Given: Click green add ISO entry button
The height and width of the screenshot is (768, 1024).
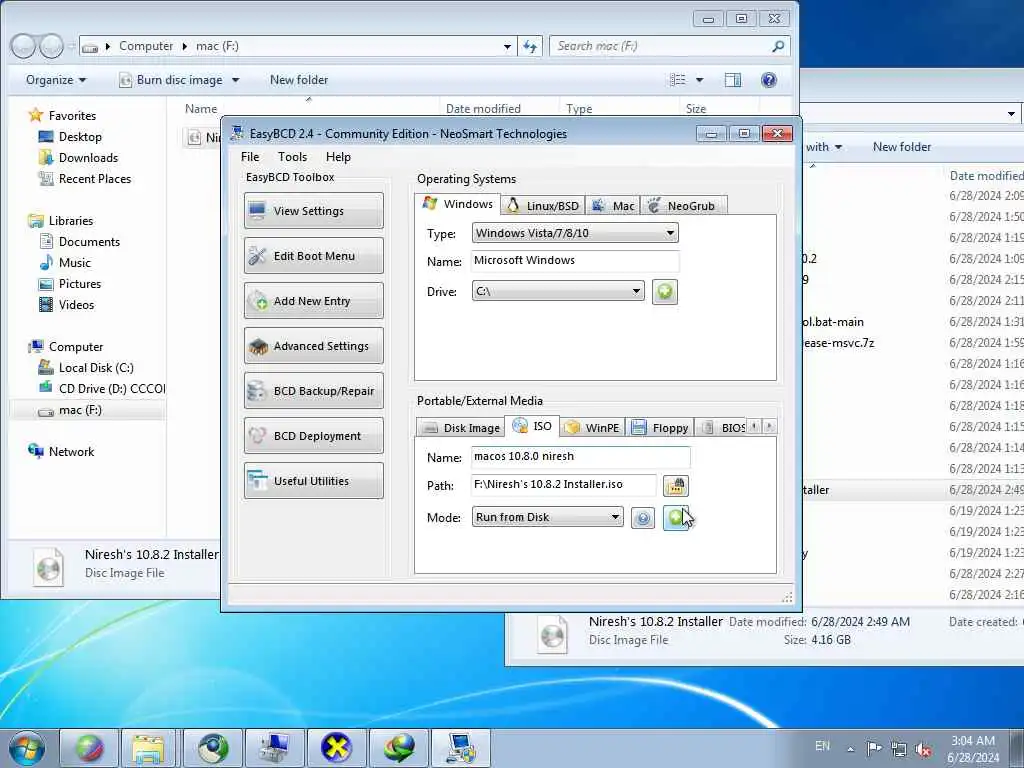Looking at the screenshot, I should tap(675, 518).
